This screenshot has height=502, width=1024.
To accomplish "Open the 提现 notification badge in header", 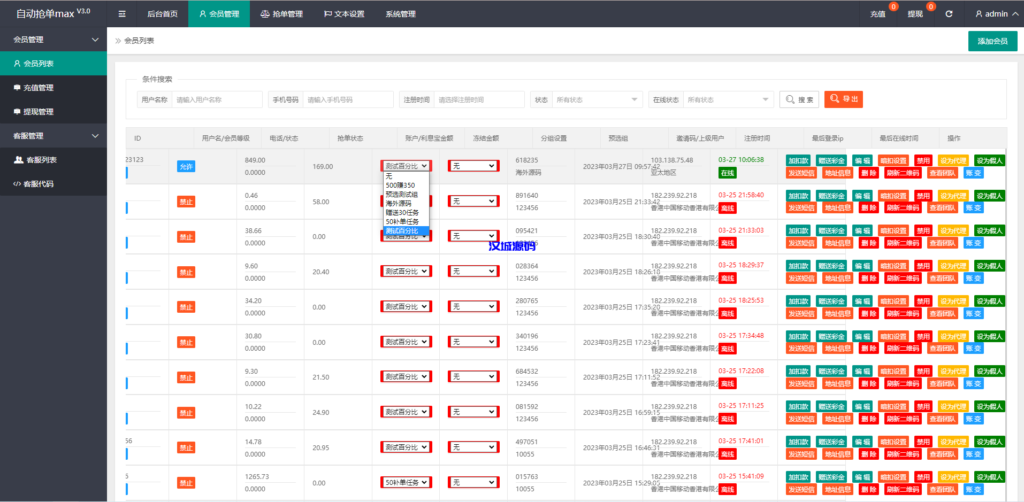I will 916,14.
